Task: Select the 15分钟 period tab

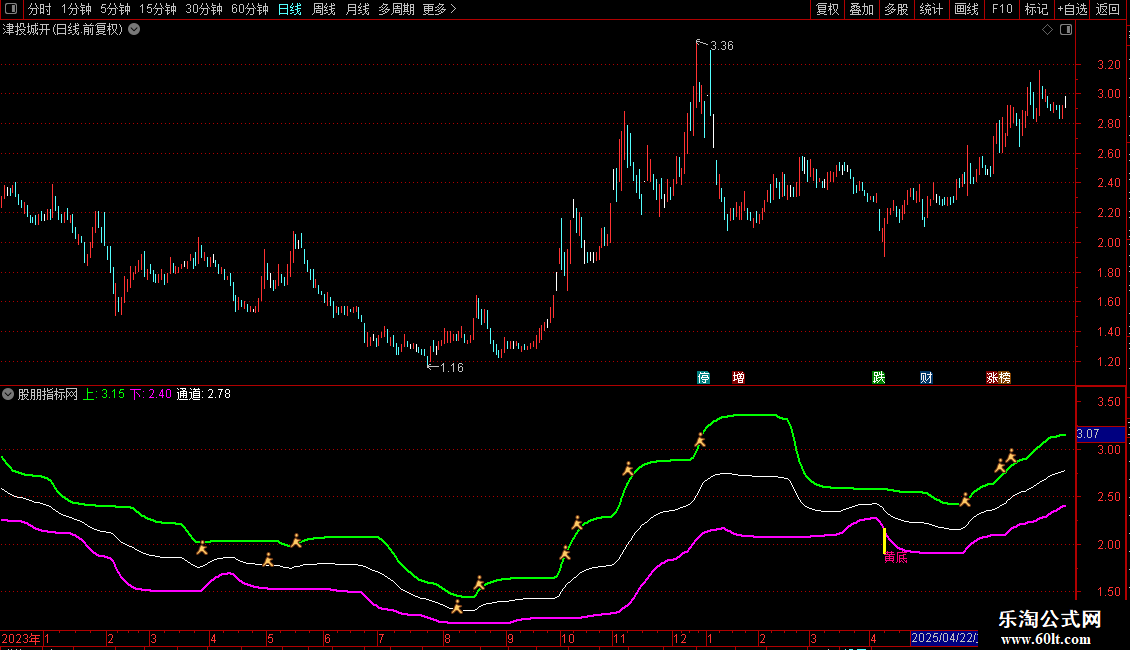Action: (158, 9)
